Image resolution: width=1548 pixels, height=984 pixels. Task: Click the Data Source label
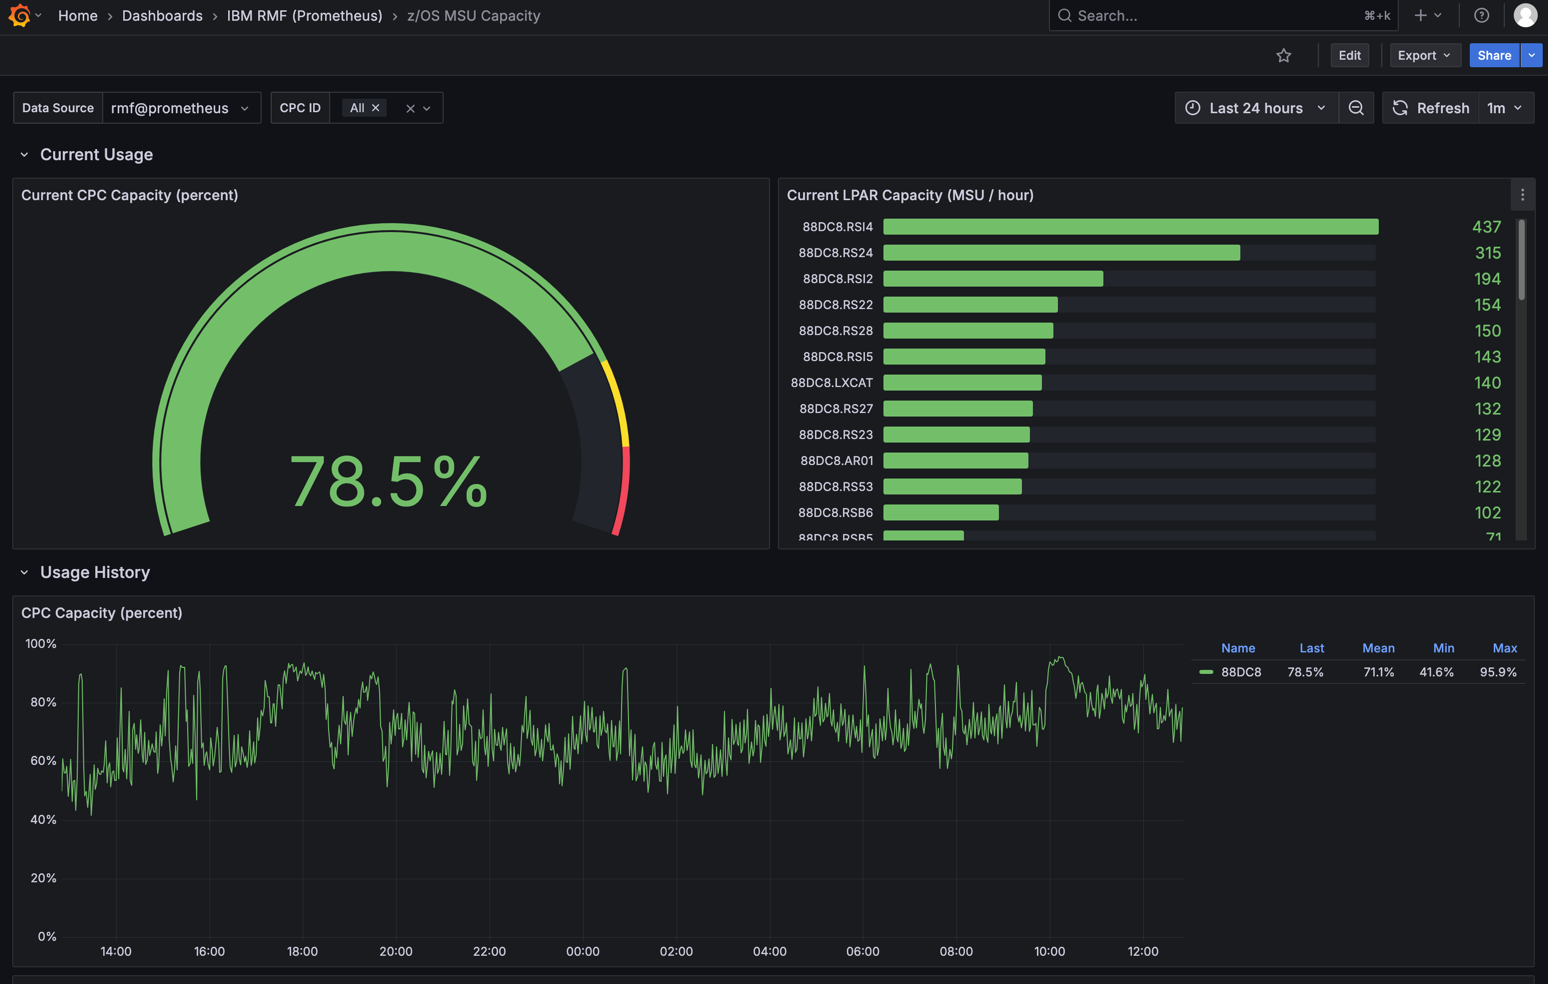point(58,108)
